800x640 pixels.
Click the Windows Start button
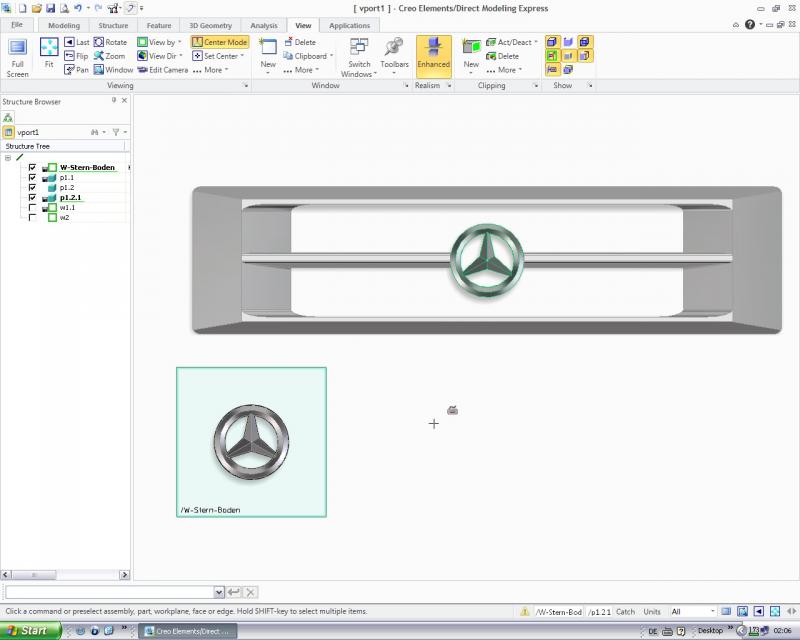click(x=30, y=631)
